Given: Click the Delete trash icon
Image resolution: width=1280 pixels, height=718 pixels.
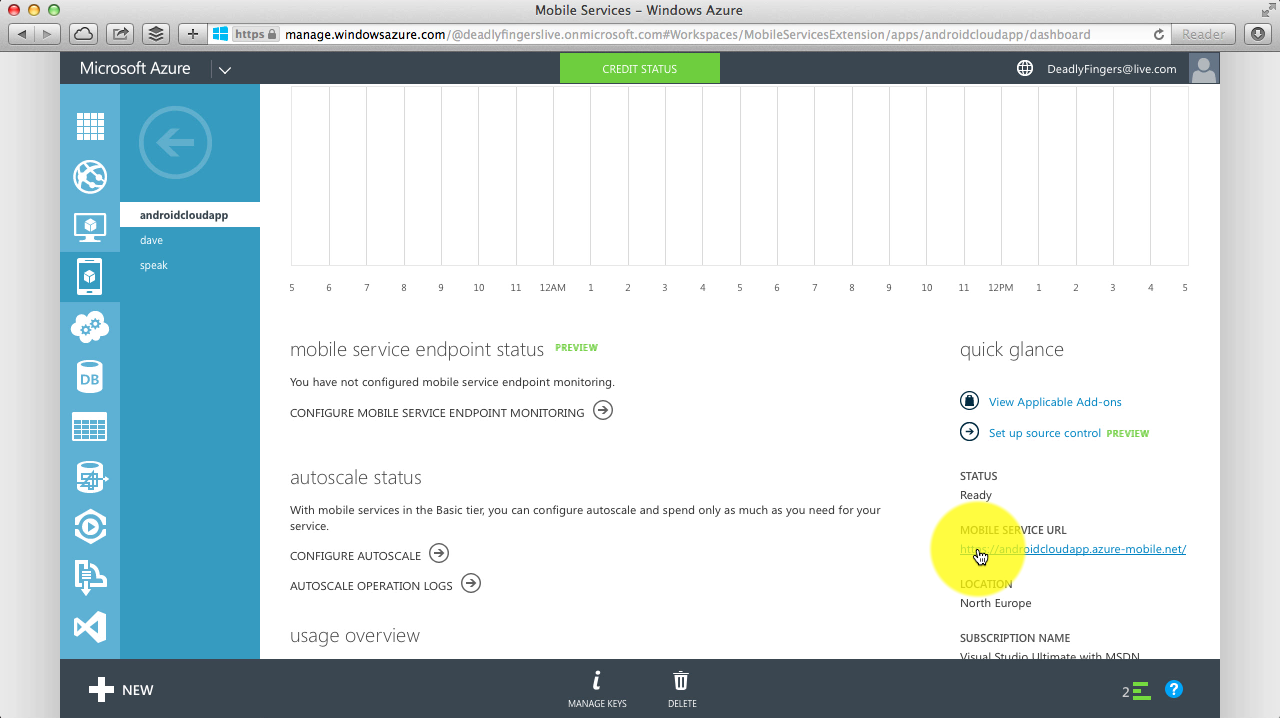Looking at the screenshot, I should [681, 681].
